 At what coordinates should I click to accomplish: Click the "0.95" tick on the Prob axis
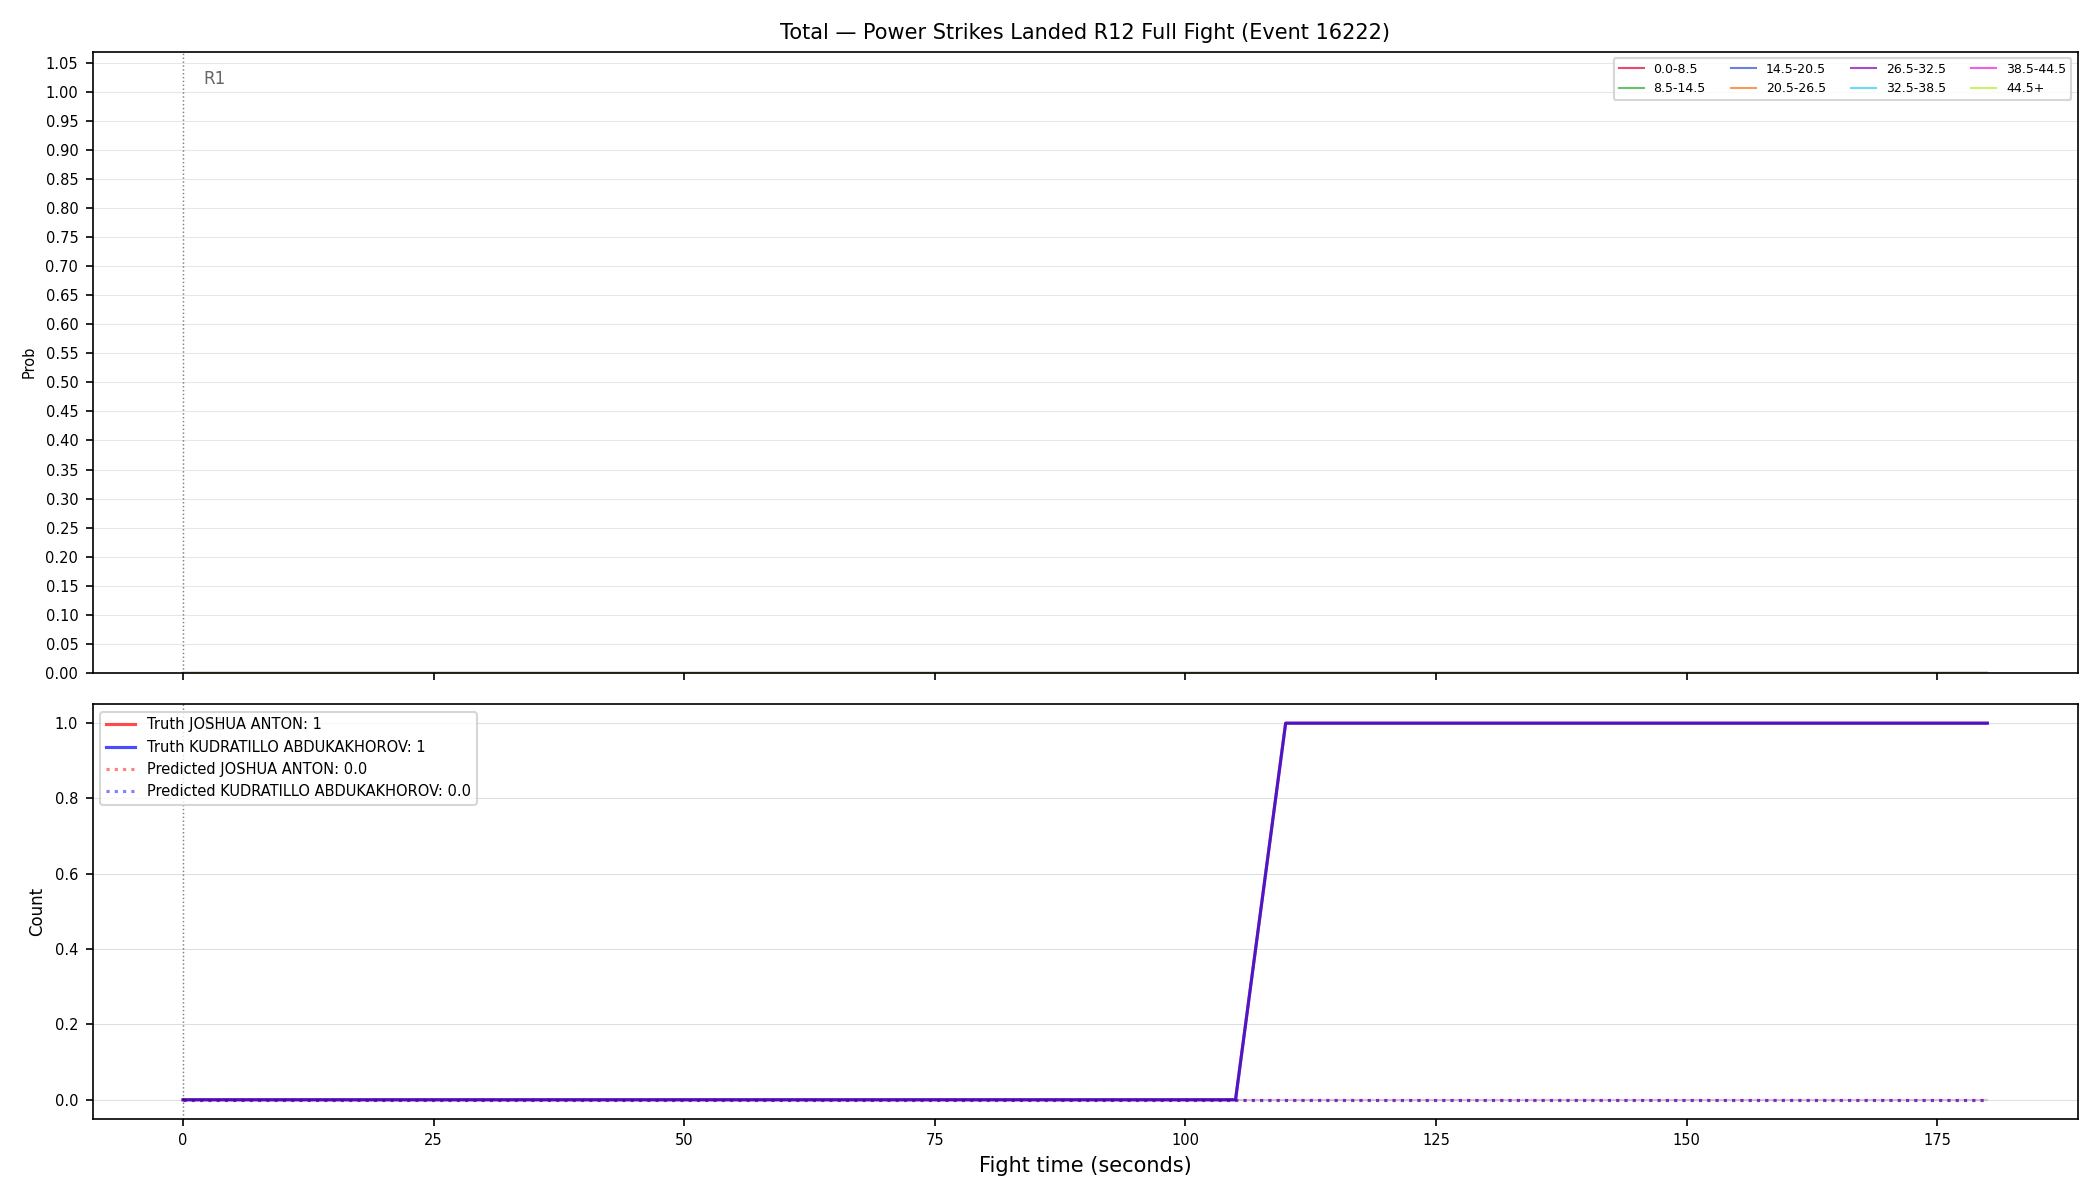click(x=62, y=122)
